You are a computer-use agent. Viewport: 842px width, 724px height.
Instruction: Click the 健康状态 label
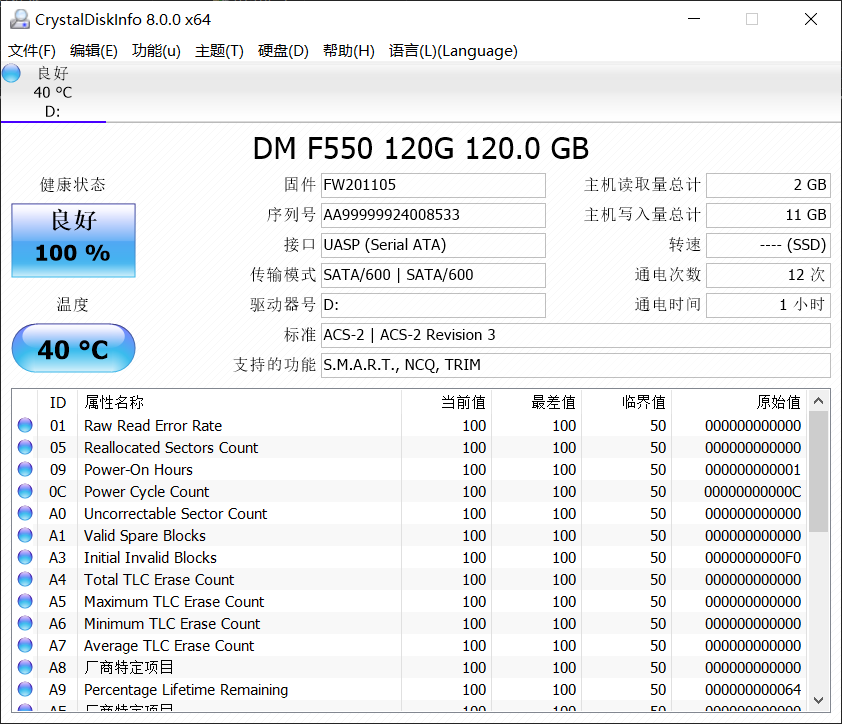pos(72,185)
